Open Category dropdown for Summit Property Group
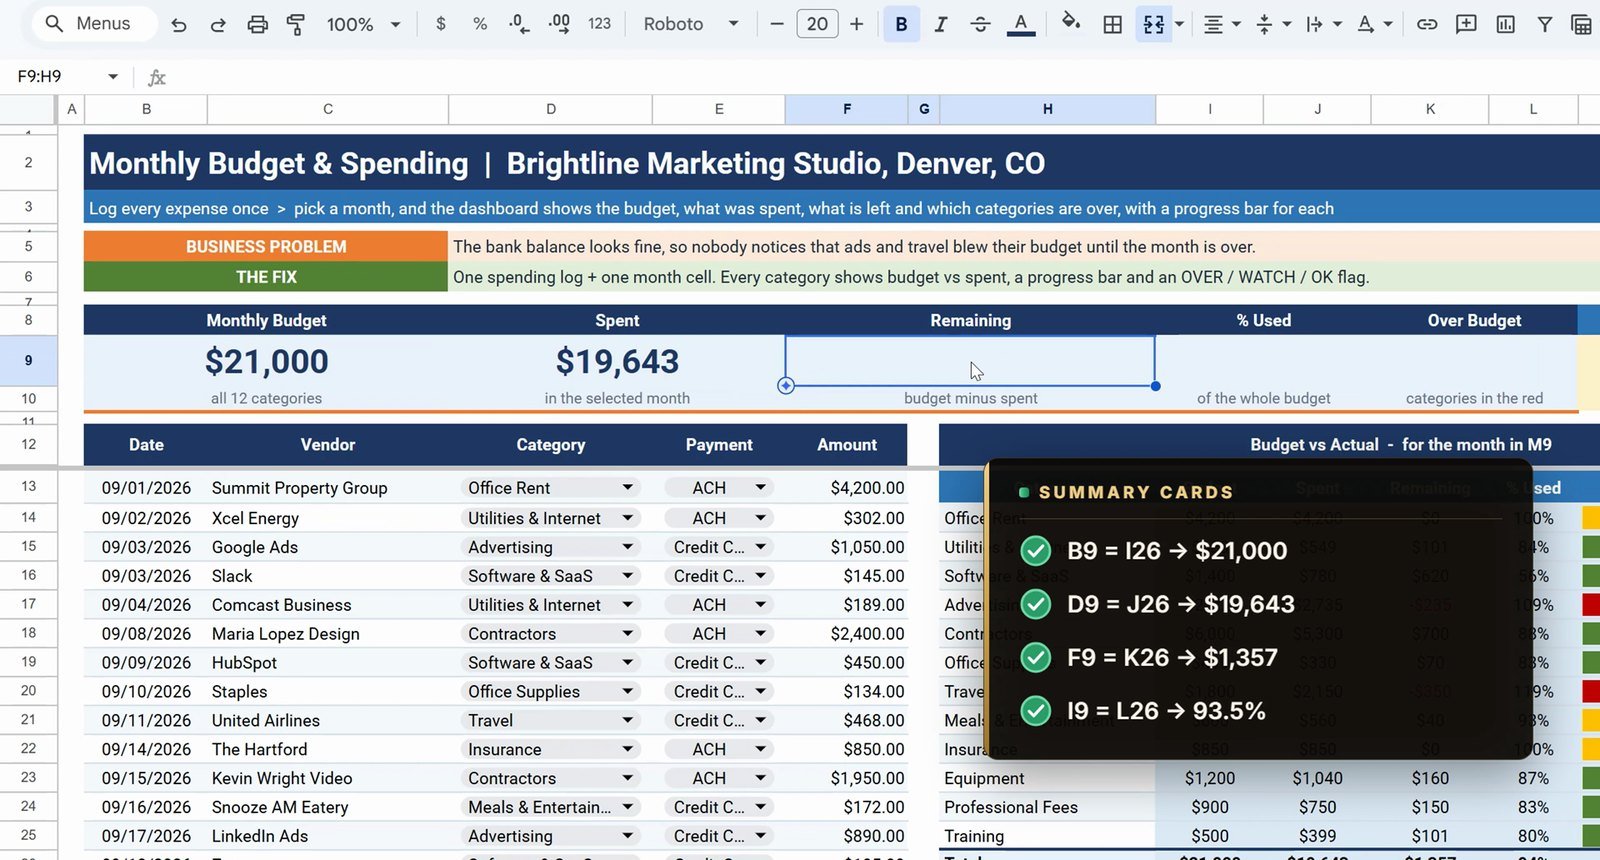Viewport: 1600px width, 860px height. 627,488
